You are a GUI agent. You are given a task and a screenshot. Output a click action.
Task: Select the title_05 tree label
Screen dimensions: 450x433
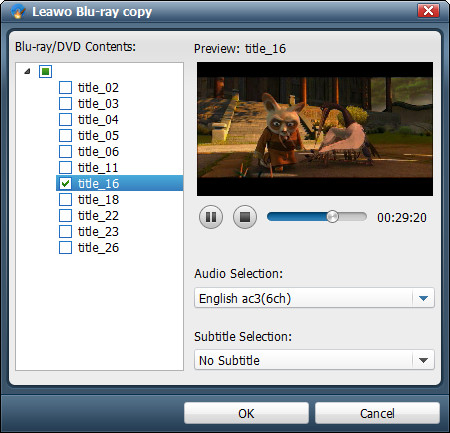pos(98,136)
